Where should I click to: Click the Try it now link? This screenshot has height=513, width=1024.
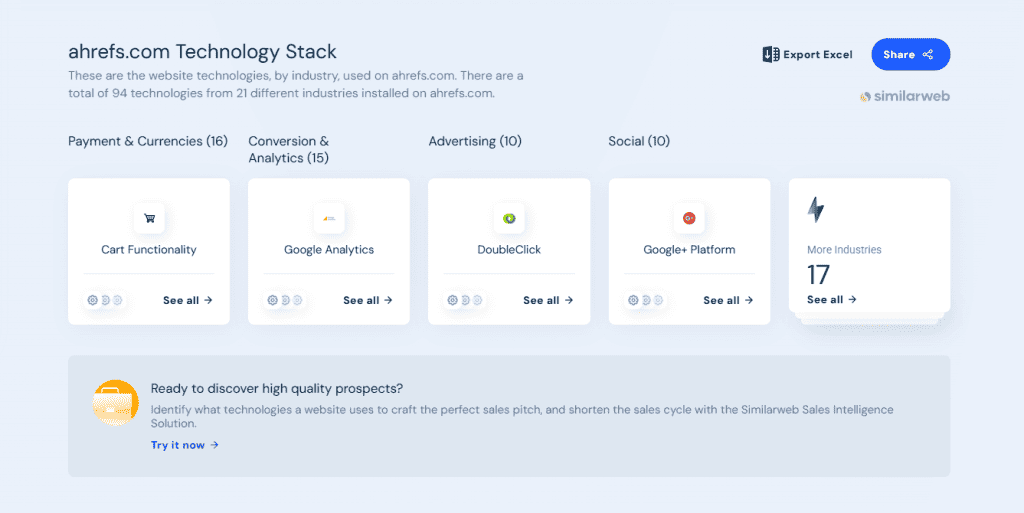click(185, 445)
